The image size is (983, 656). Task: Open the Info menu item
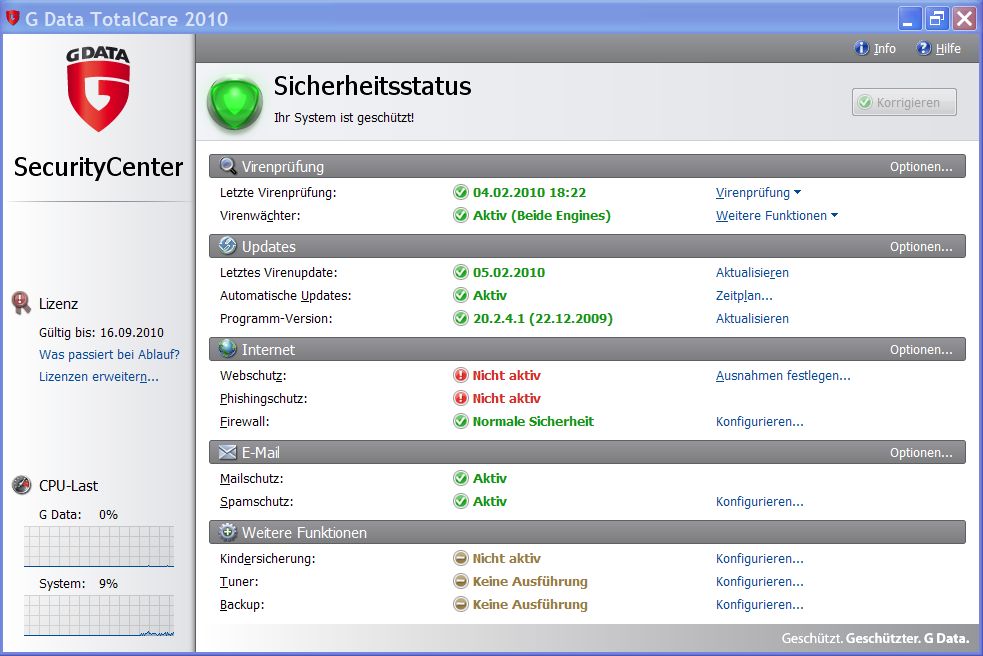point(875,48)
